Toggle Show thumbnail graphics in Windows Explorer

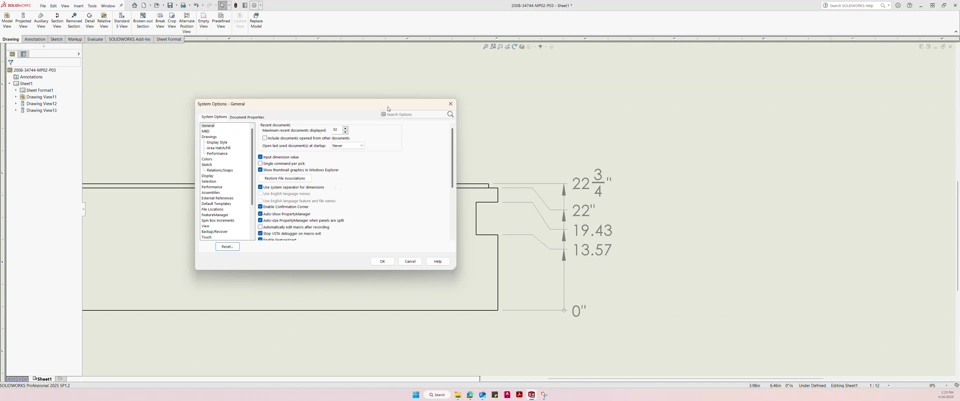[260, 170]
